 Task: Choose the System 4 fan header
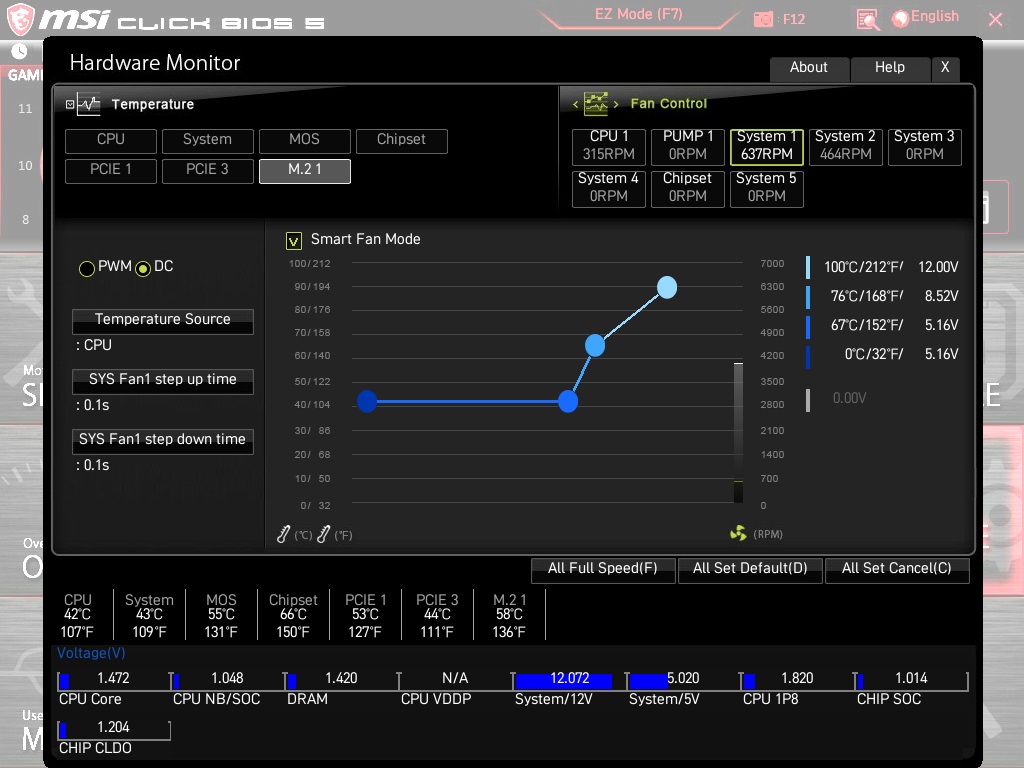click(609, 188)
